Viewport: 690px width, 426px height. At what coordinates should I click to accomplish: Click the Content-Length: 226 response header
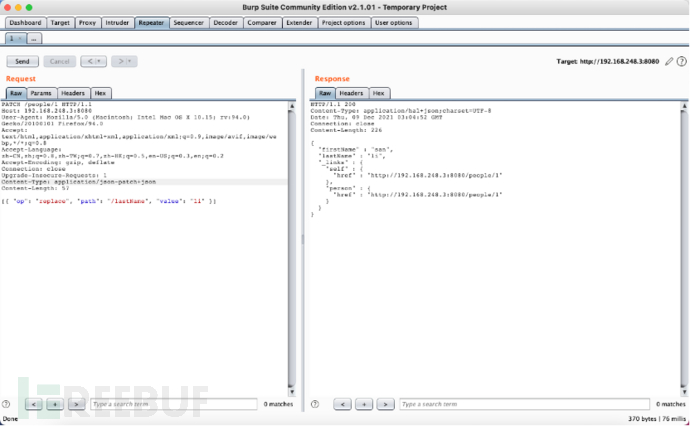coord(346,130)
